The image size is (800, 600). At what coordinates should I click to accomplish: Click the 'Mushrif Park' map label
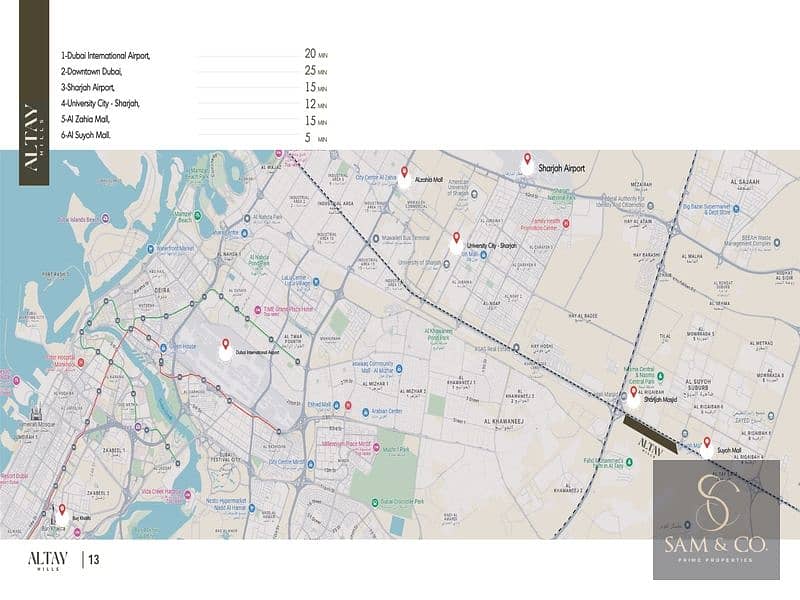pyautogui.click(x=396, y=450)
